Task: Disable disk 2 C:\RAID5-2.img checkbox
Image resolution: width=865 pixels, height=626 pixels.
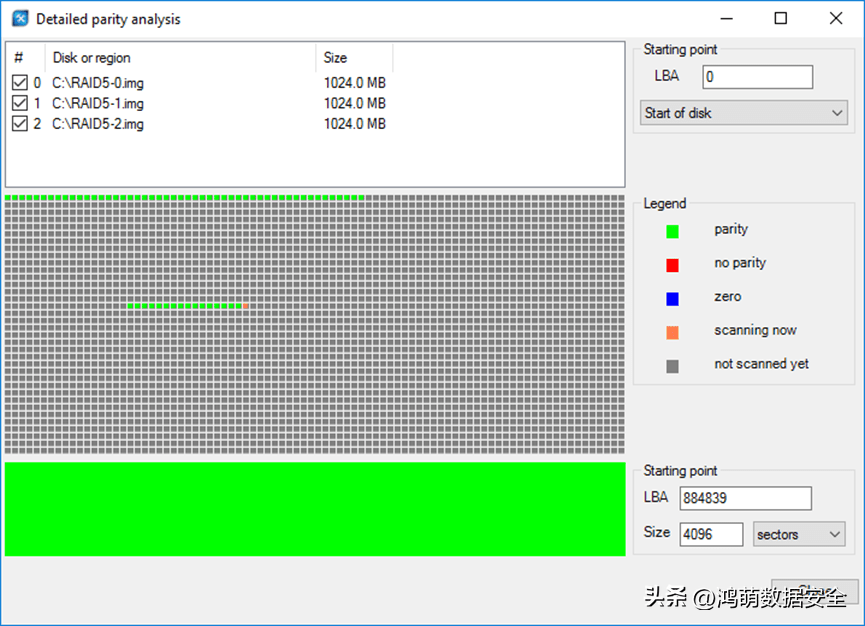Action: coord(20,124)
